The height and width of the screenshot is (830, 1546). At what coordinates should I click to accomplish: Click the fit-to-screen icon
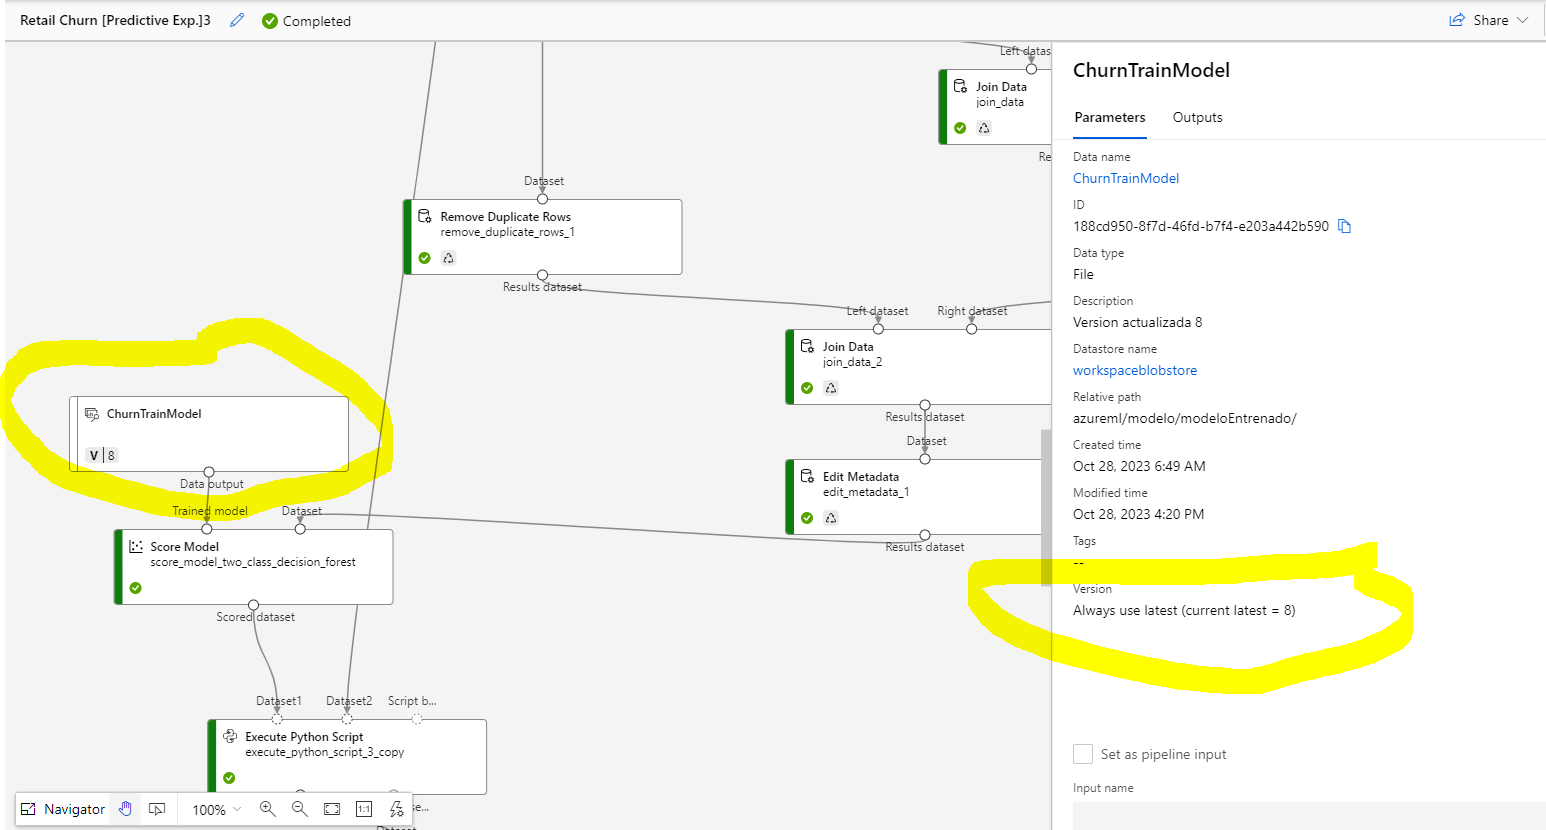(x=331, y=809)
